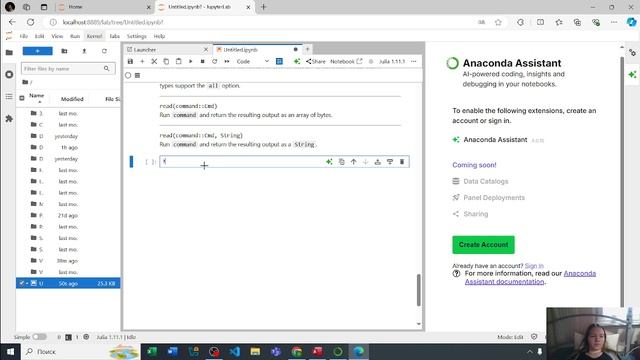Uncheck the selected notebook file's checkbox
This screenshot has height=360, width=640.
(x=22, y=283)
